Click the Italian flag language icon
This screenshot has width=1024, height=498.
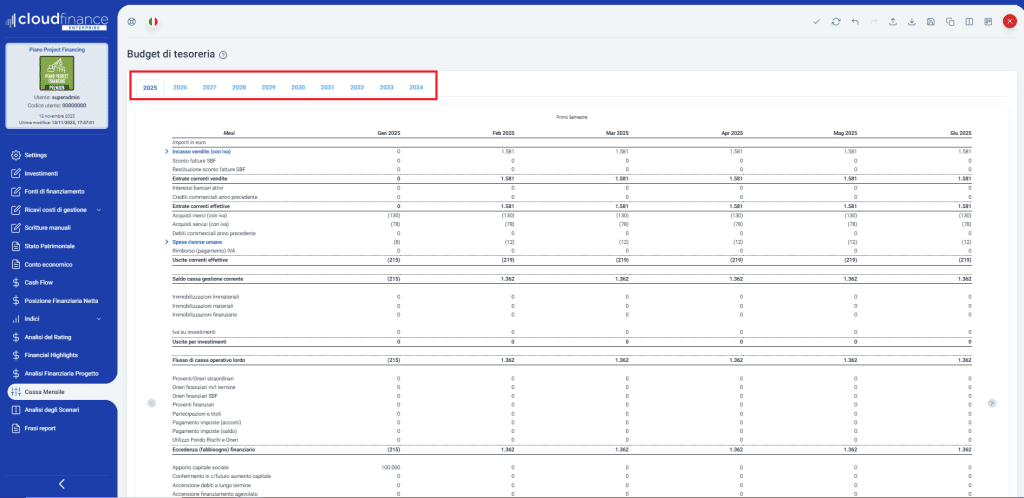tap(152, 21)
